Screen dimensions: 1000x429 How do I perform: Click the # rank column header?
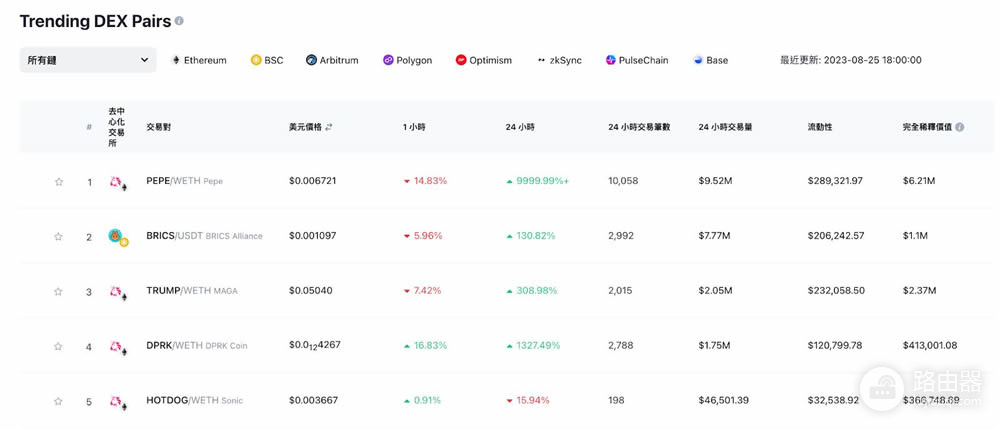(x=89, y=127)
